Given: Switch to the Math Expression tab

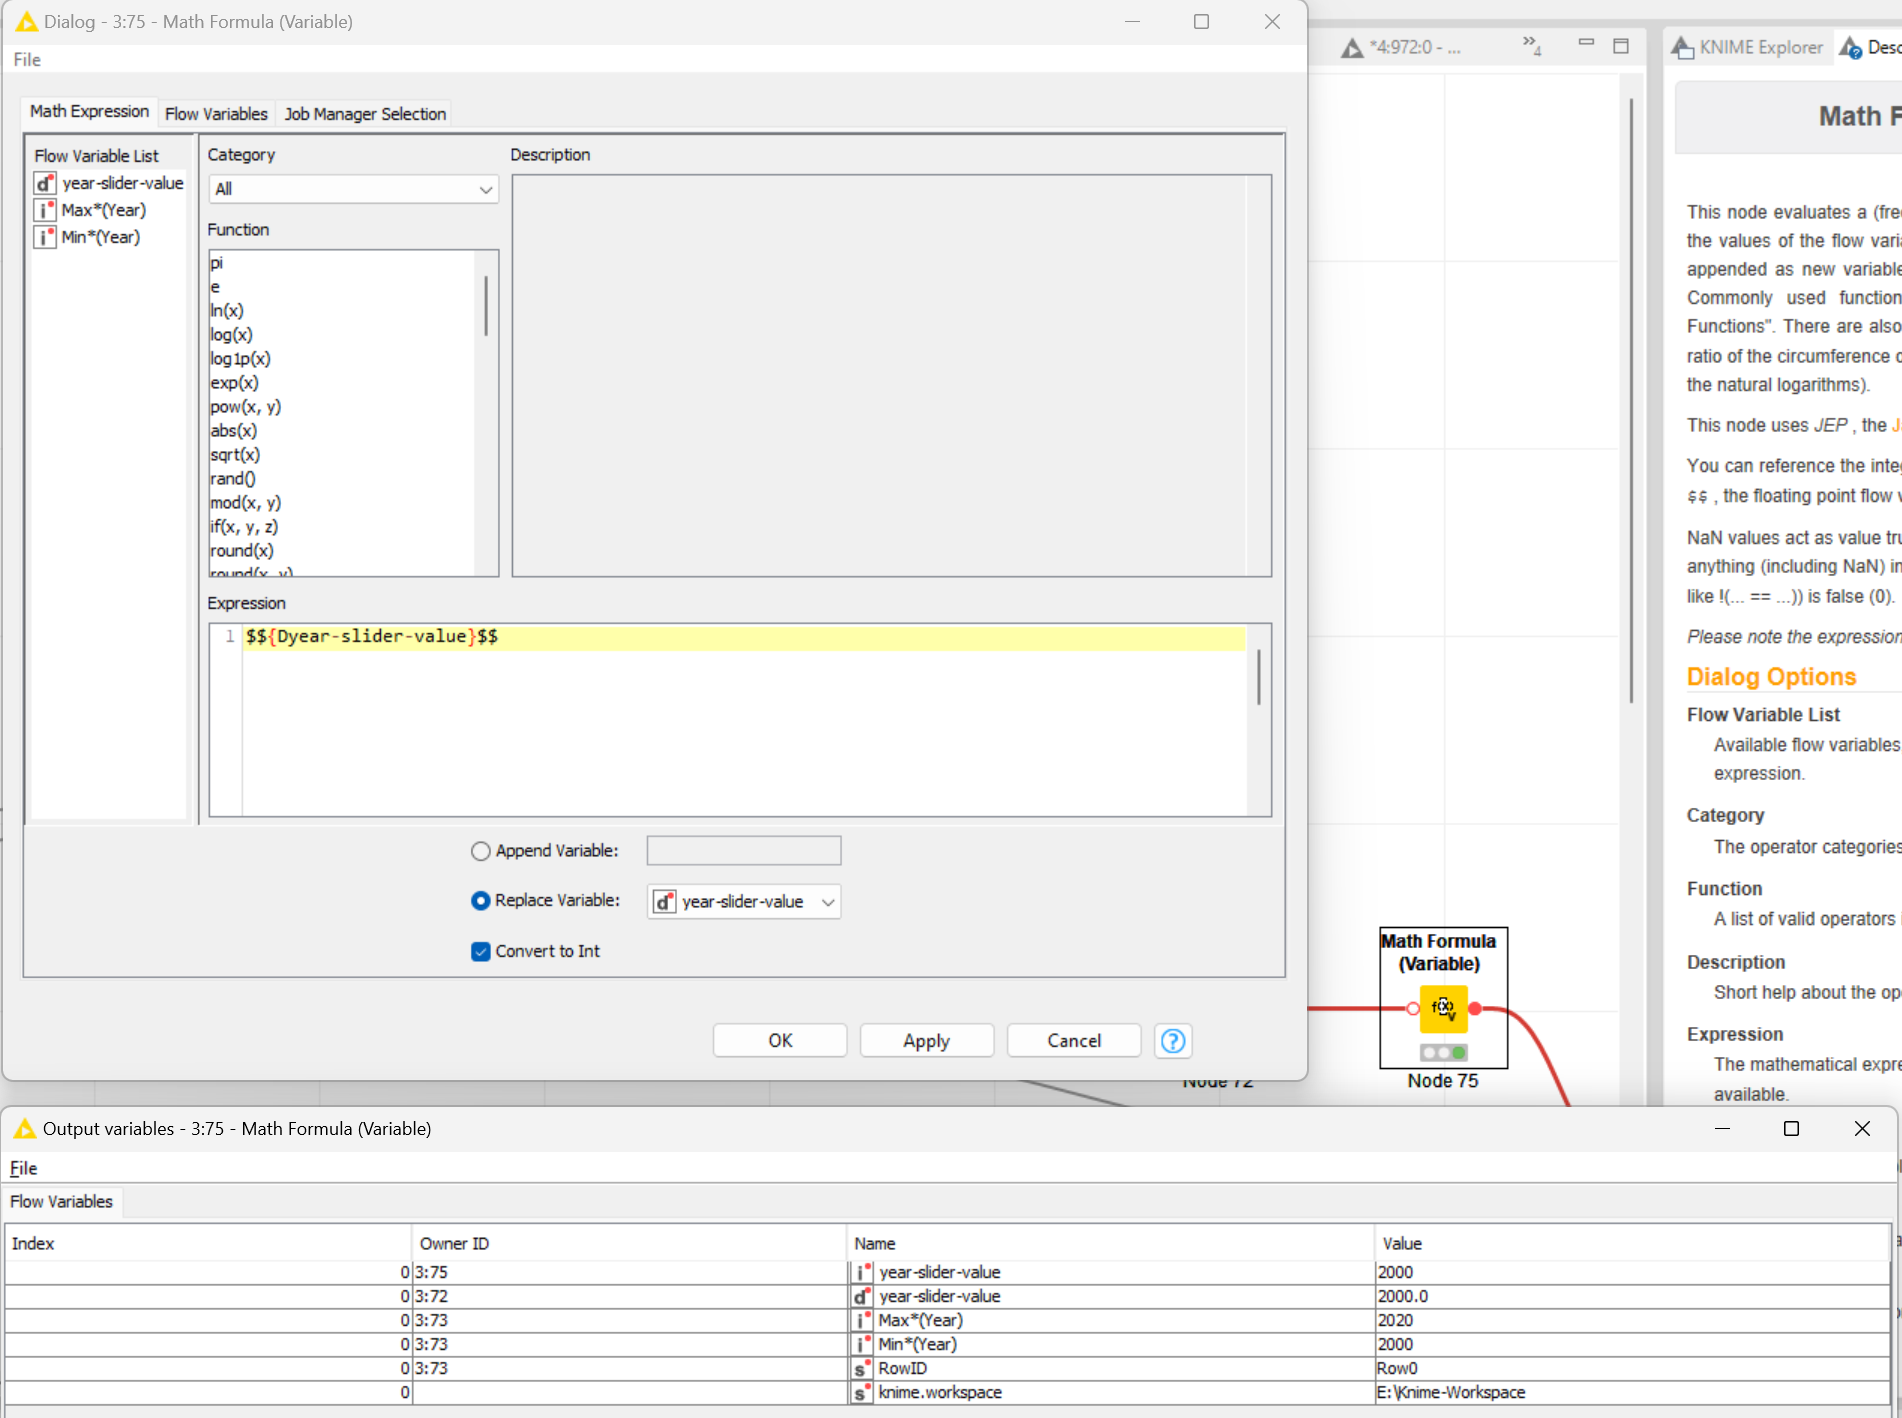Looking at the screenshot, I should tap(89, 112).
